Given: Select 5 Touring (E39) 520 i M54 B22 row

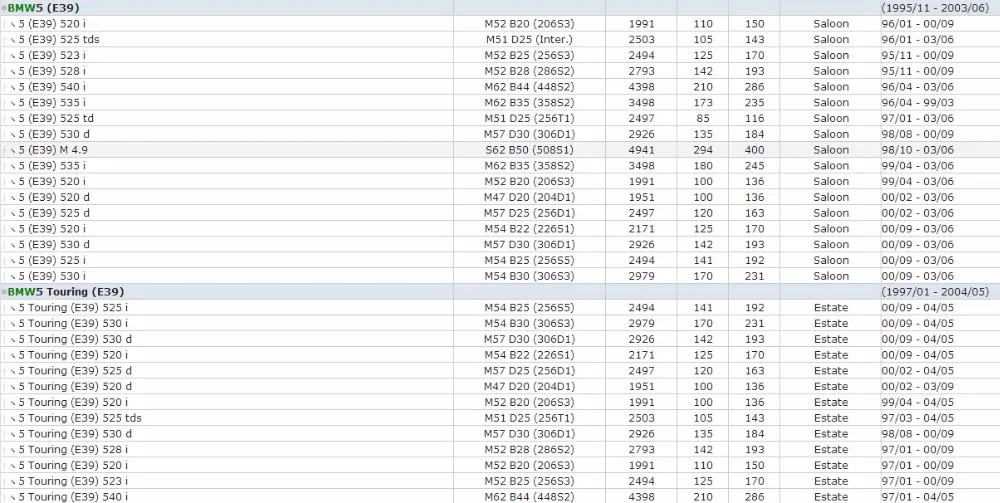Looking at the screenshot, I should pyautogui.click(x=500, y=355).
